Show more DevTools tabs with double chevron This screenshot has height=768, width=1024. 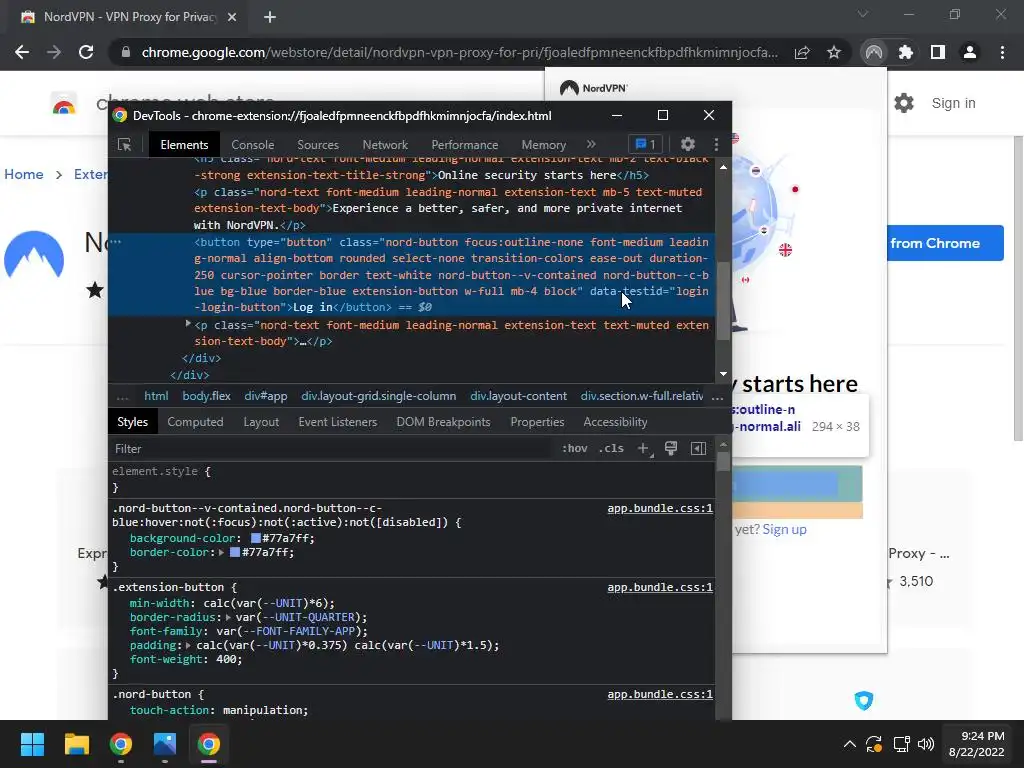pos(591,144)
